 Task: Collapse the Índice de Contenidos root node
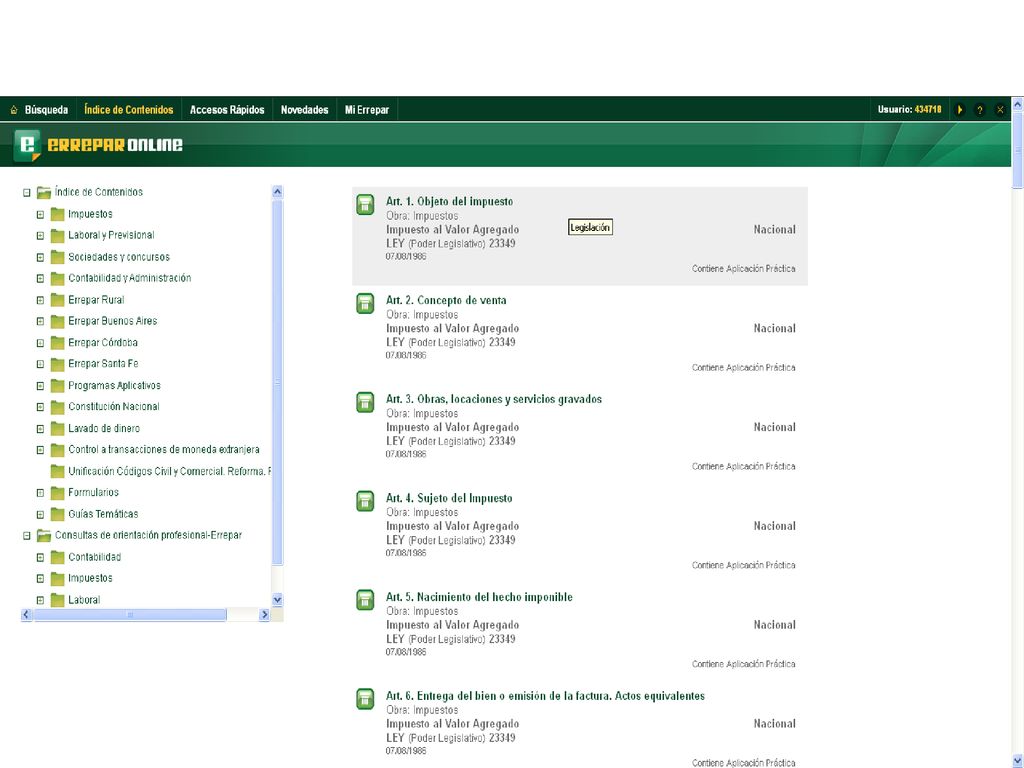click(x=27, y=193)
